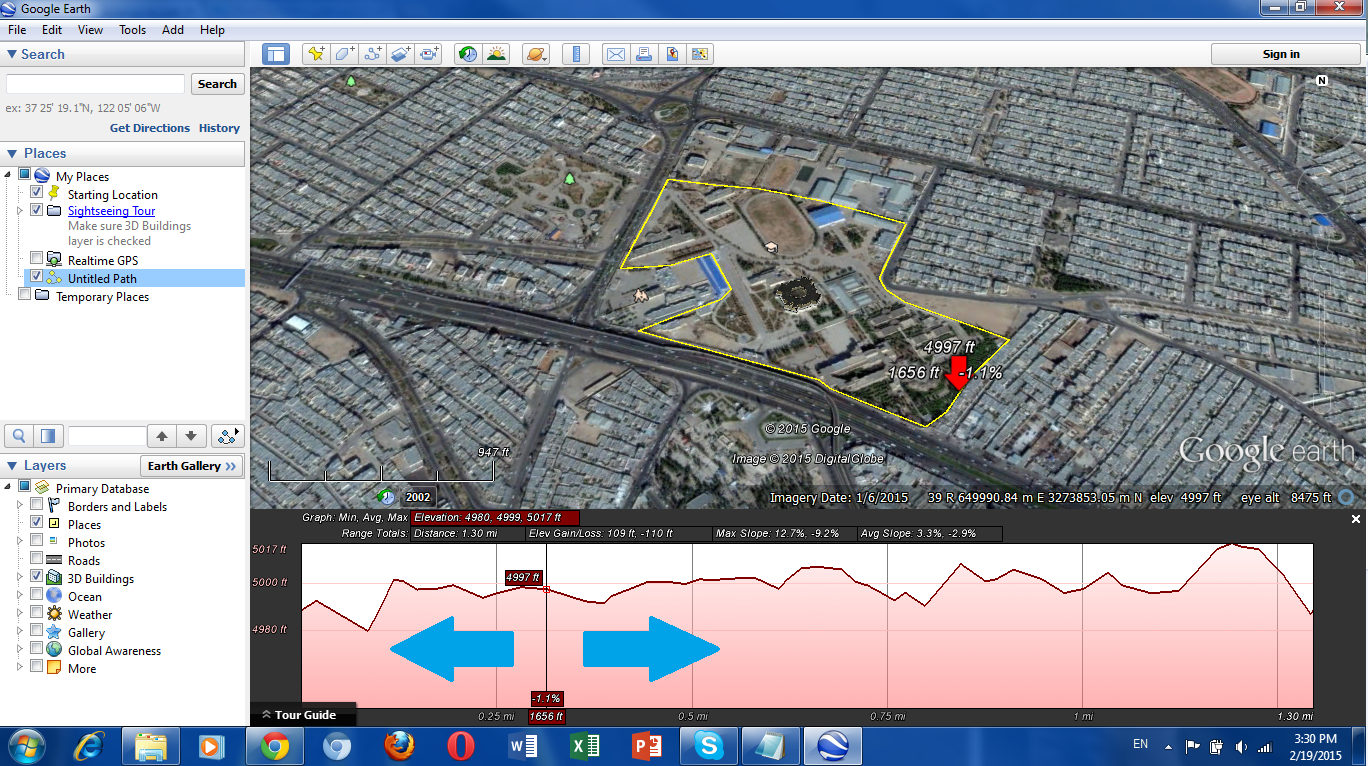Open the Tools menu

(x=133, y=30)
